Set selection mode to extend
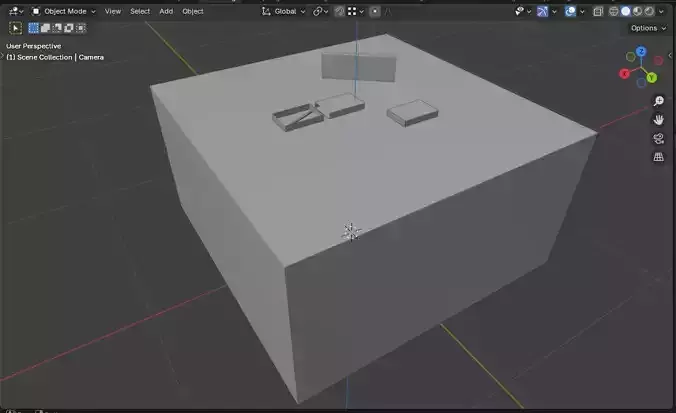Screen dimensions: 676x413 (x=45, y=28)
